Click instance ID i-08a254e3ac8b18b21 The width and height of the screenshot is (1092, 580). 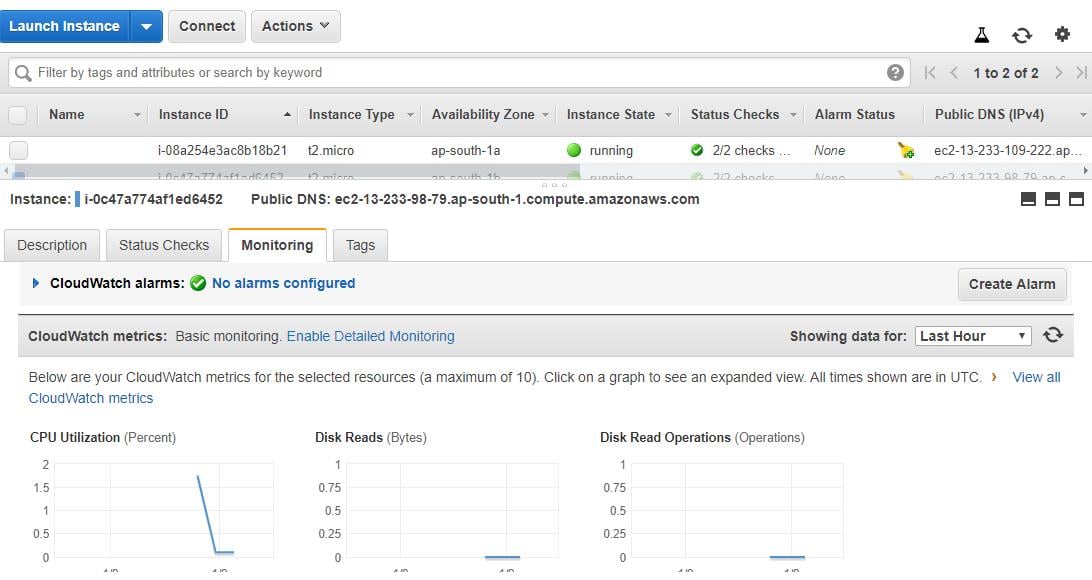pyautogui.click(x=222, y=150)
